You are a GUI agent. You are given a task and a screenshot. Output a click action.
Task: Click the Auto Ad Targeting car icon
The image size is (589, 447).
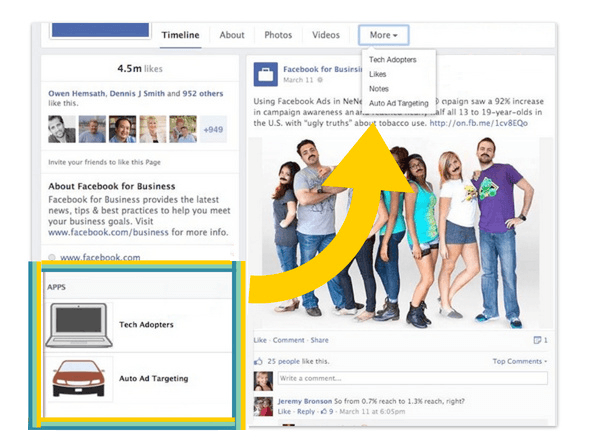79,379
